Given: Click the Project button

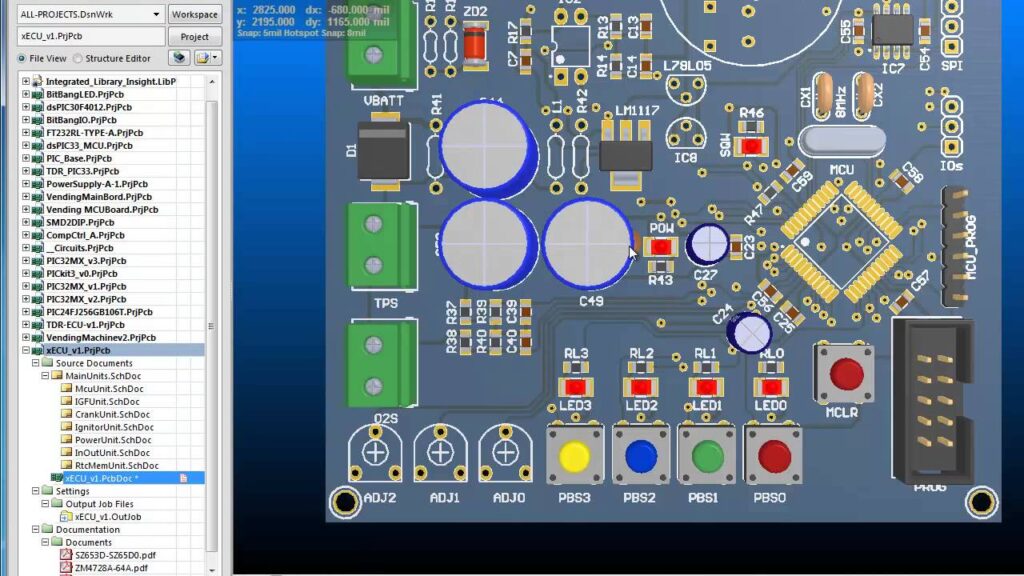Looking at the screenshot, I should (195, 37).
